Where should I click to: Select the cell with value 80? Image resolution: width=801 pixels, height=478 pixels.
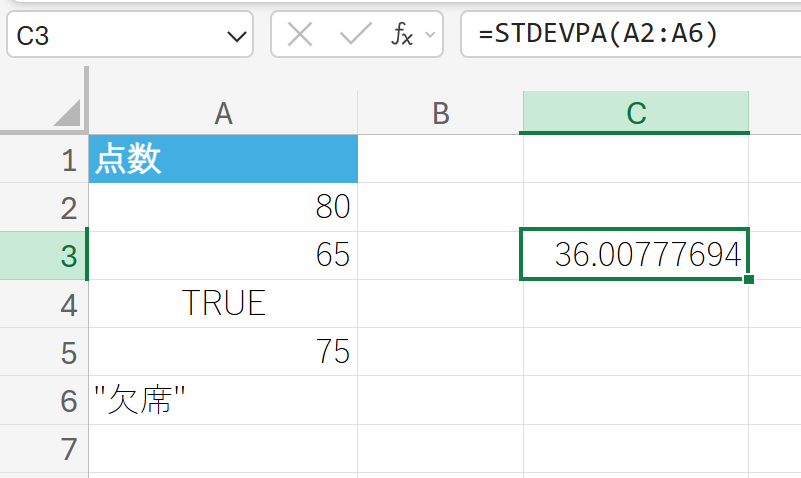[x=223, y=207]
